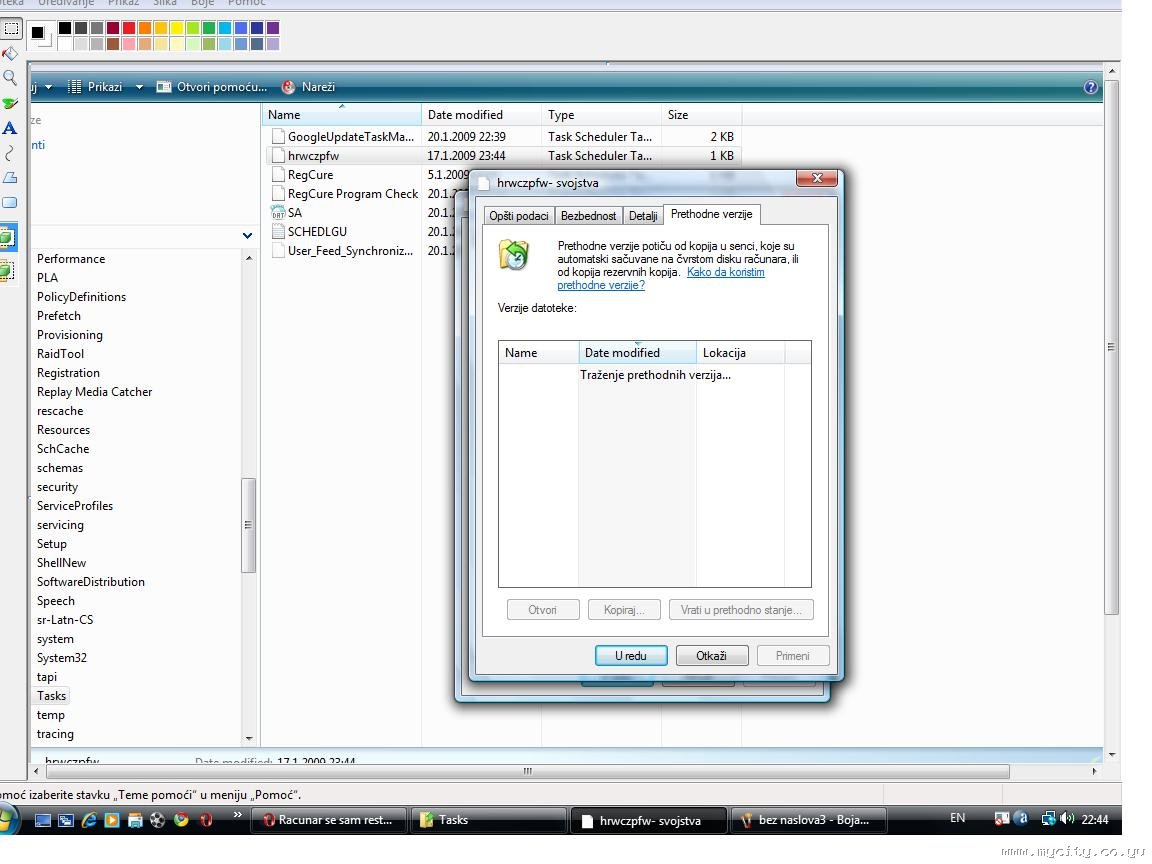This screenshot has width=1152, height=864.
Task: Switch to Opšti podaci tab
Action: point(519,215)
